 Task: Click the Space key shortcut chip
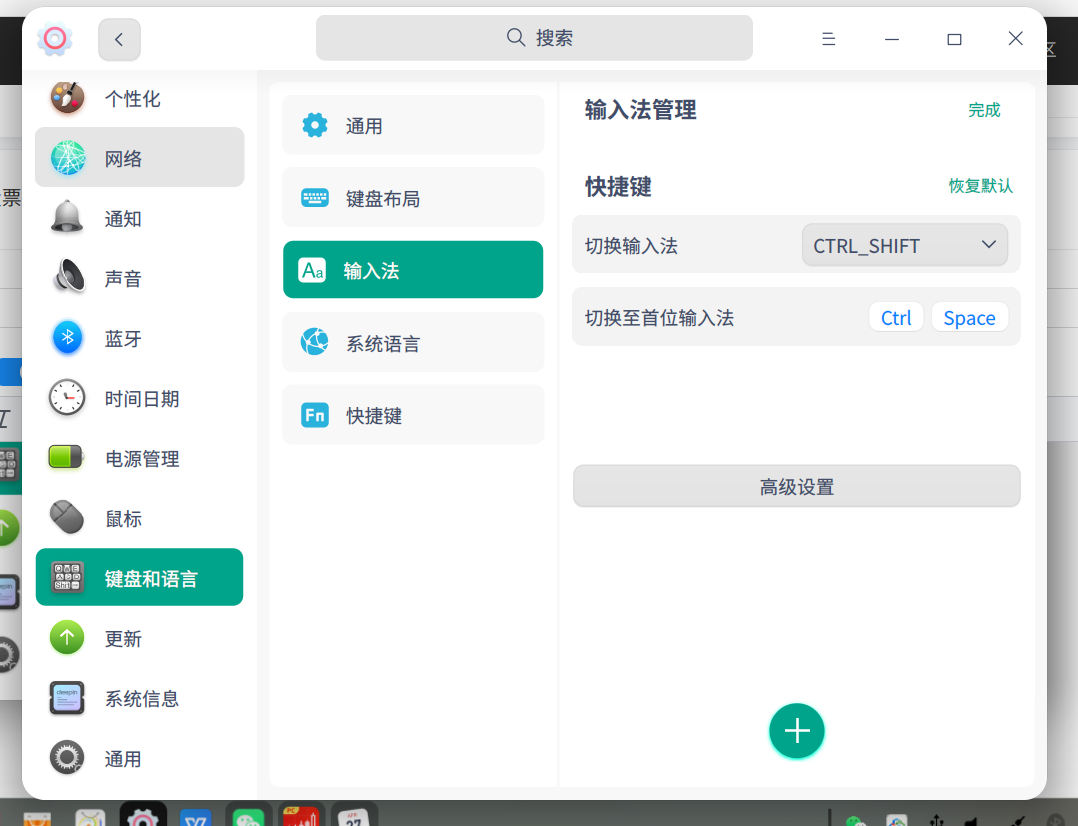[969, 318]
